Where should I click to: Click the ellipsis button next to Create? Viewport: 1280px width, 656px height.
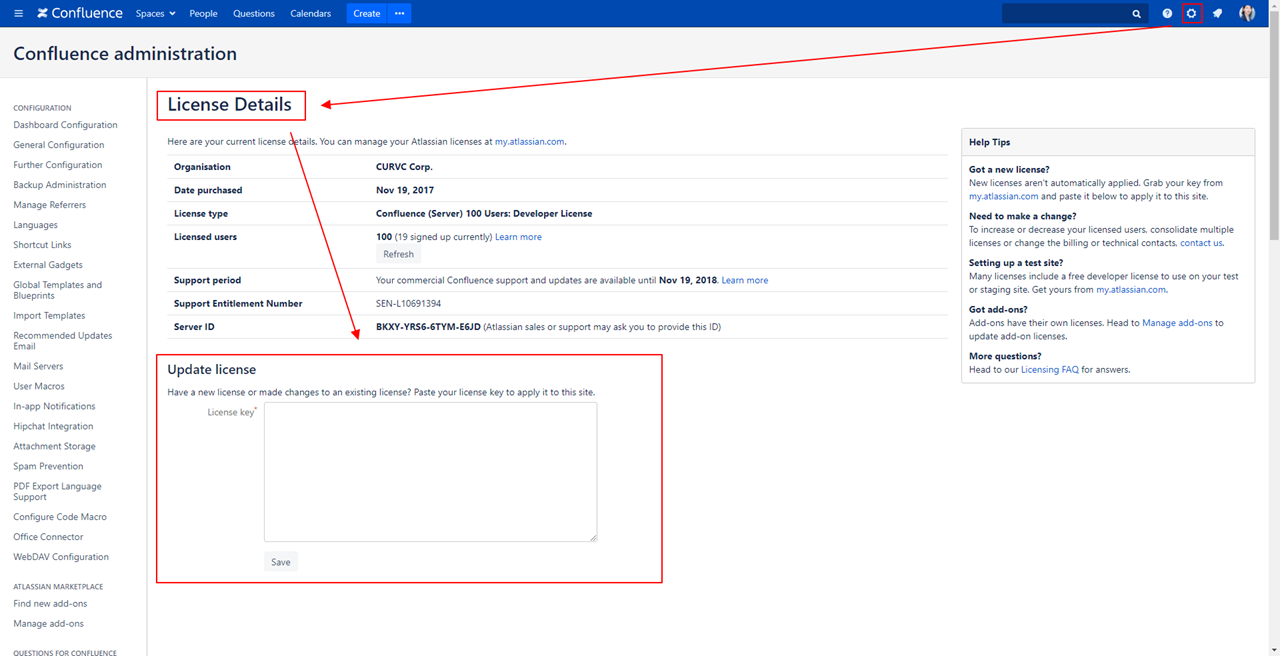399,14
